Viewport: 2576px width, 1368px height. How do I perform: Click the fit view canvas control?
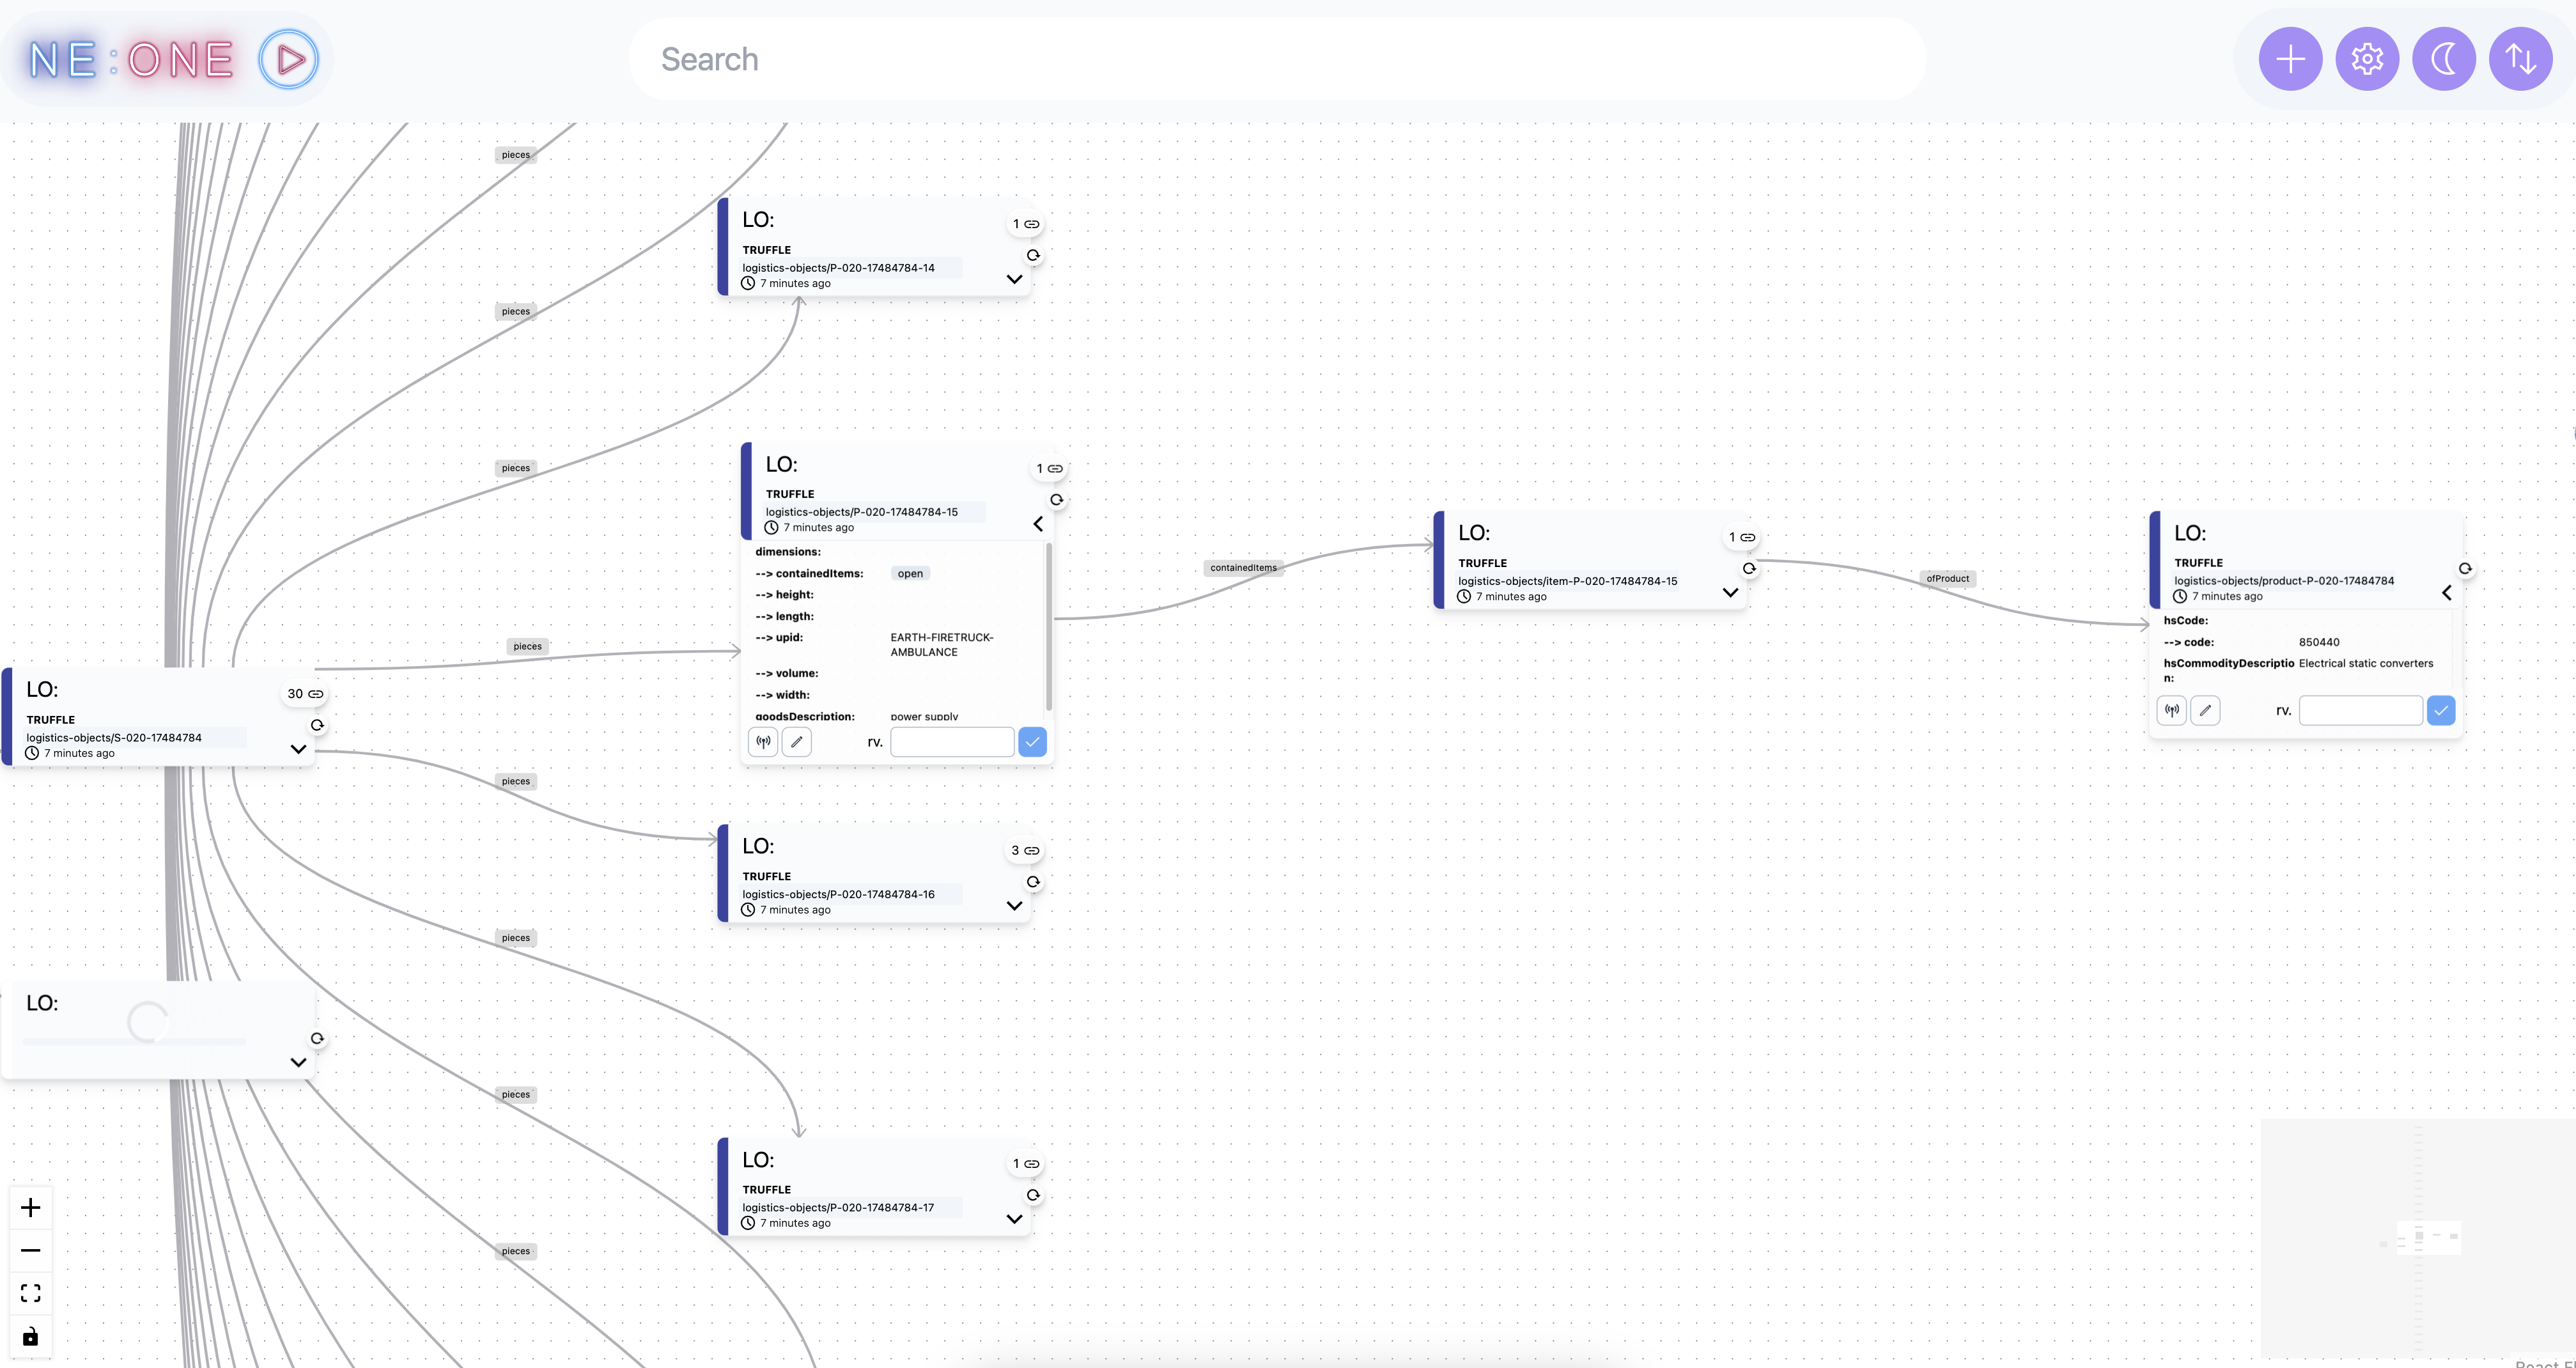pyautogui.click(x=31, y=1294)
